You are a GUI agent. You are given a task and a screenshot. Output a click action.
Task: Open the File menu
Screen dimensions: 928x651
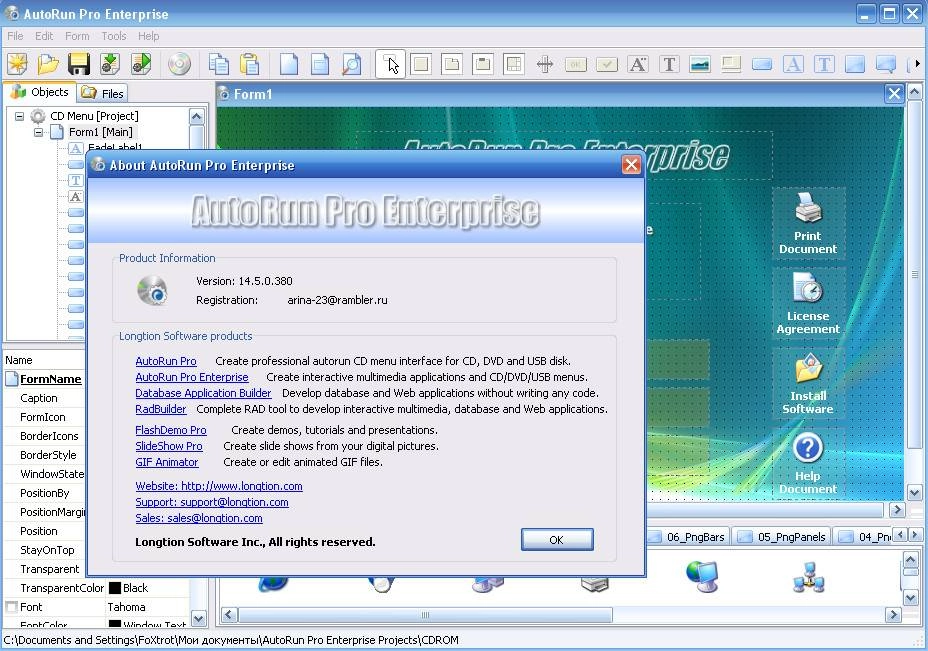[15, 36]
